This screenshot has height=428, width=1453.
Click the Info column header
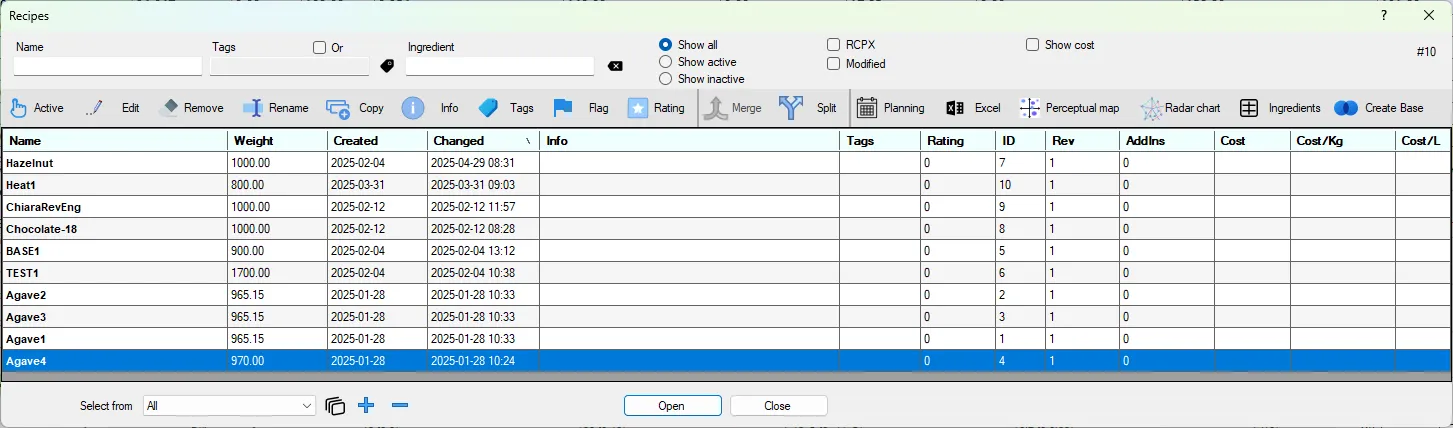689,141
